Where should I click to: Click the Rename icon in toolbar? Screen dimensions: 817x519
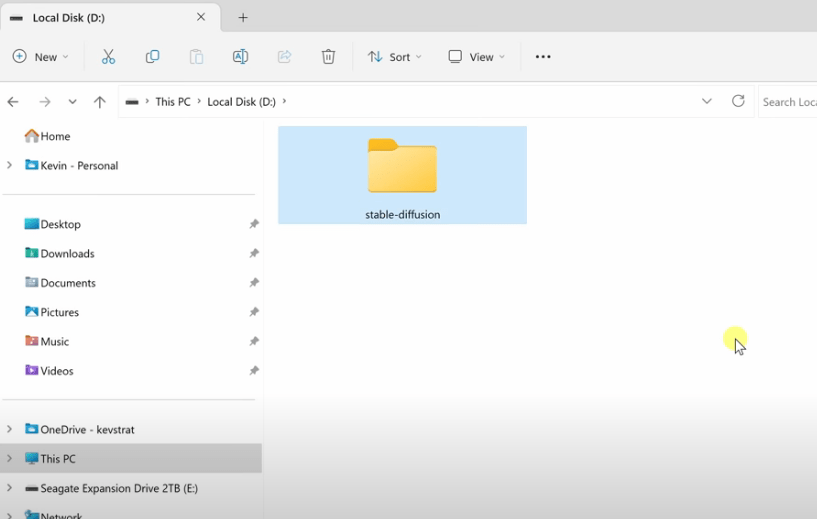[240, 57]
